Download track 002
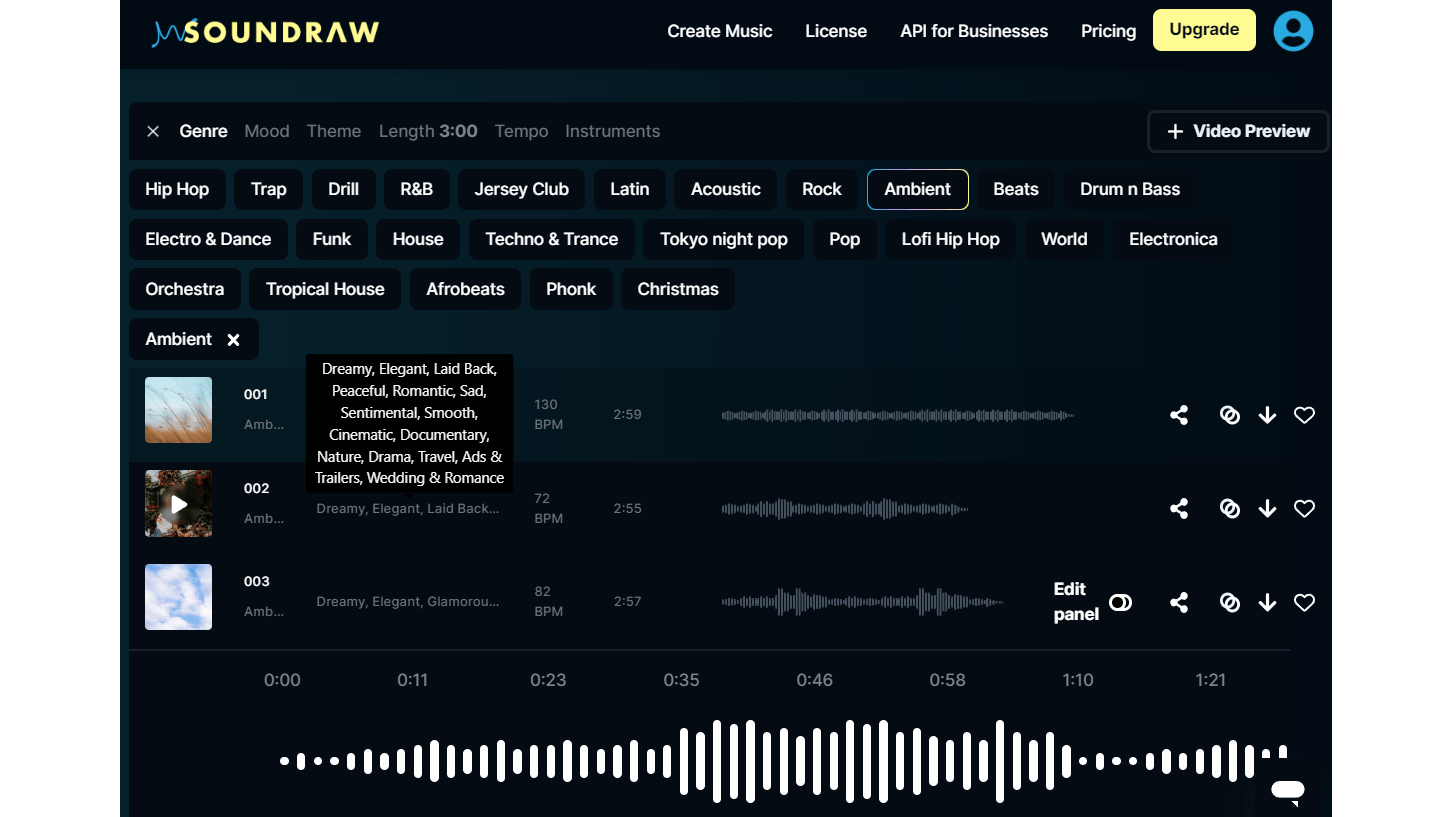The image size is (1452, 817). [x=1267, y=508]
